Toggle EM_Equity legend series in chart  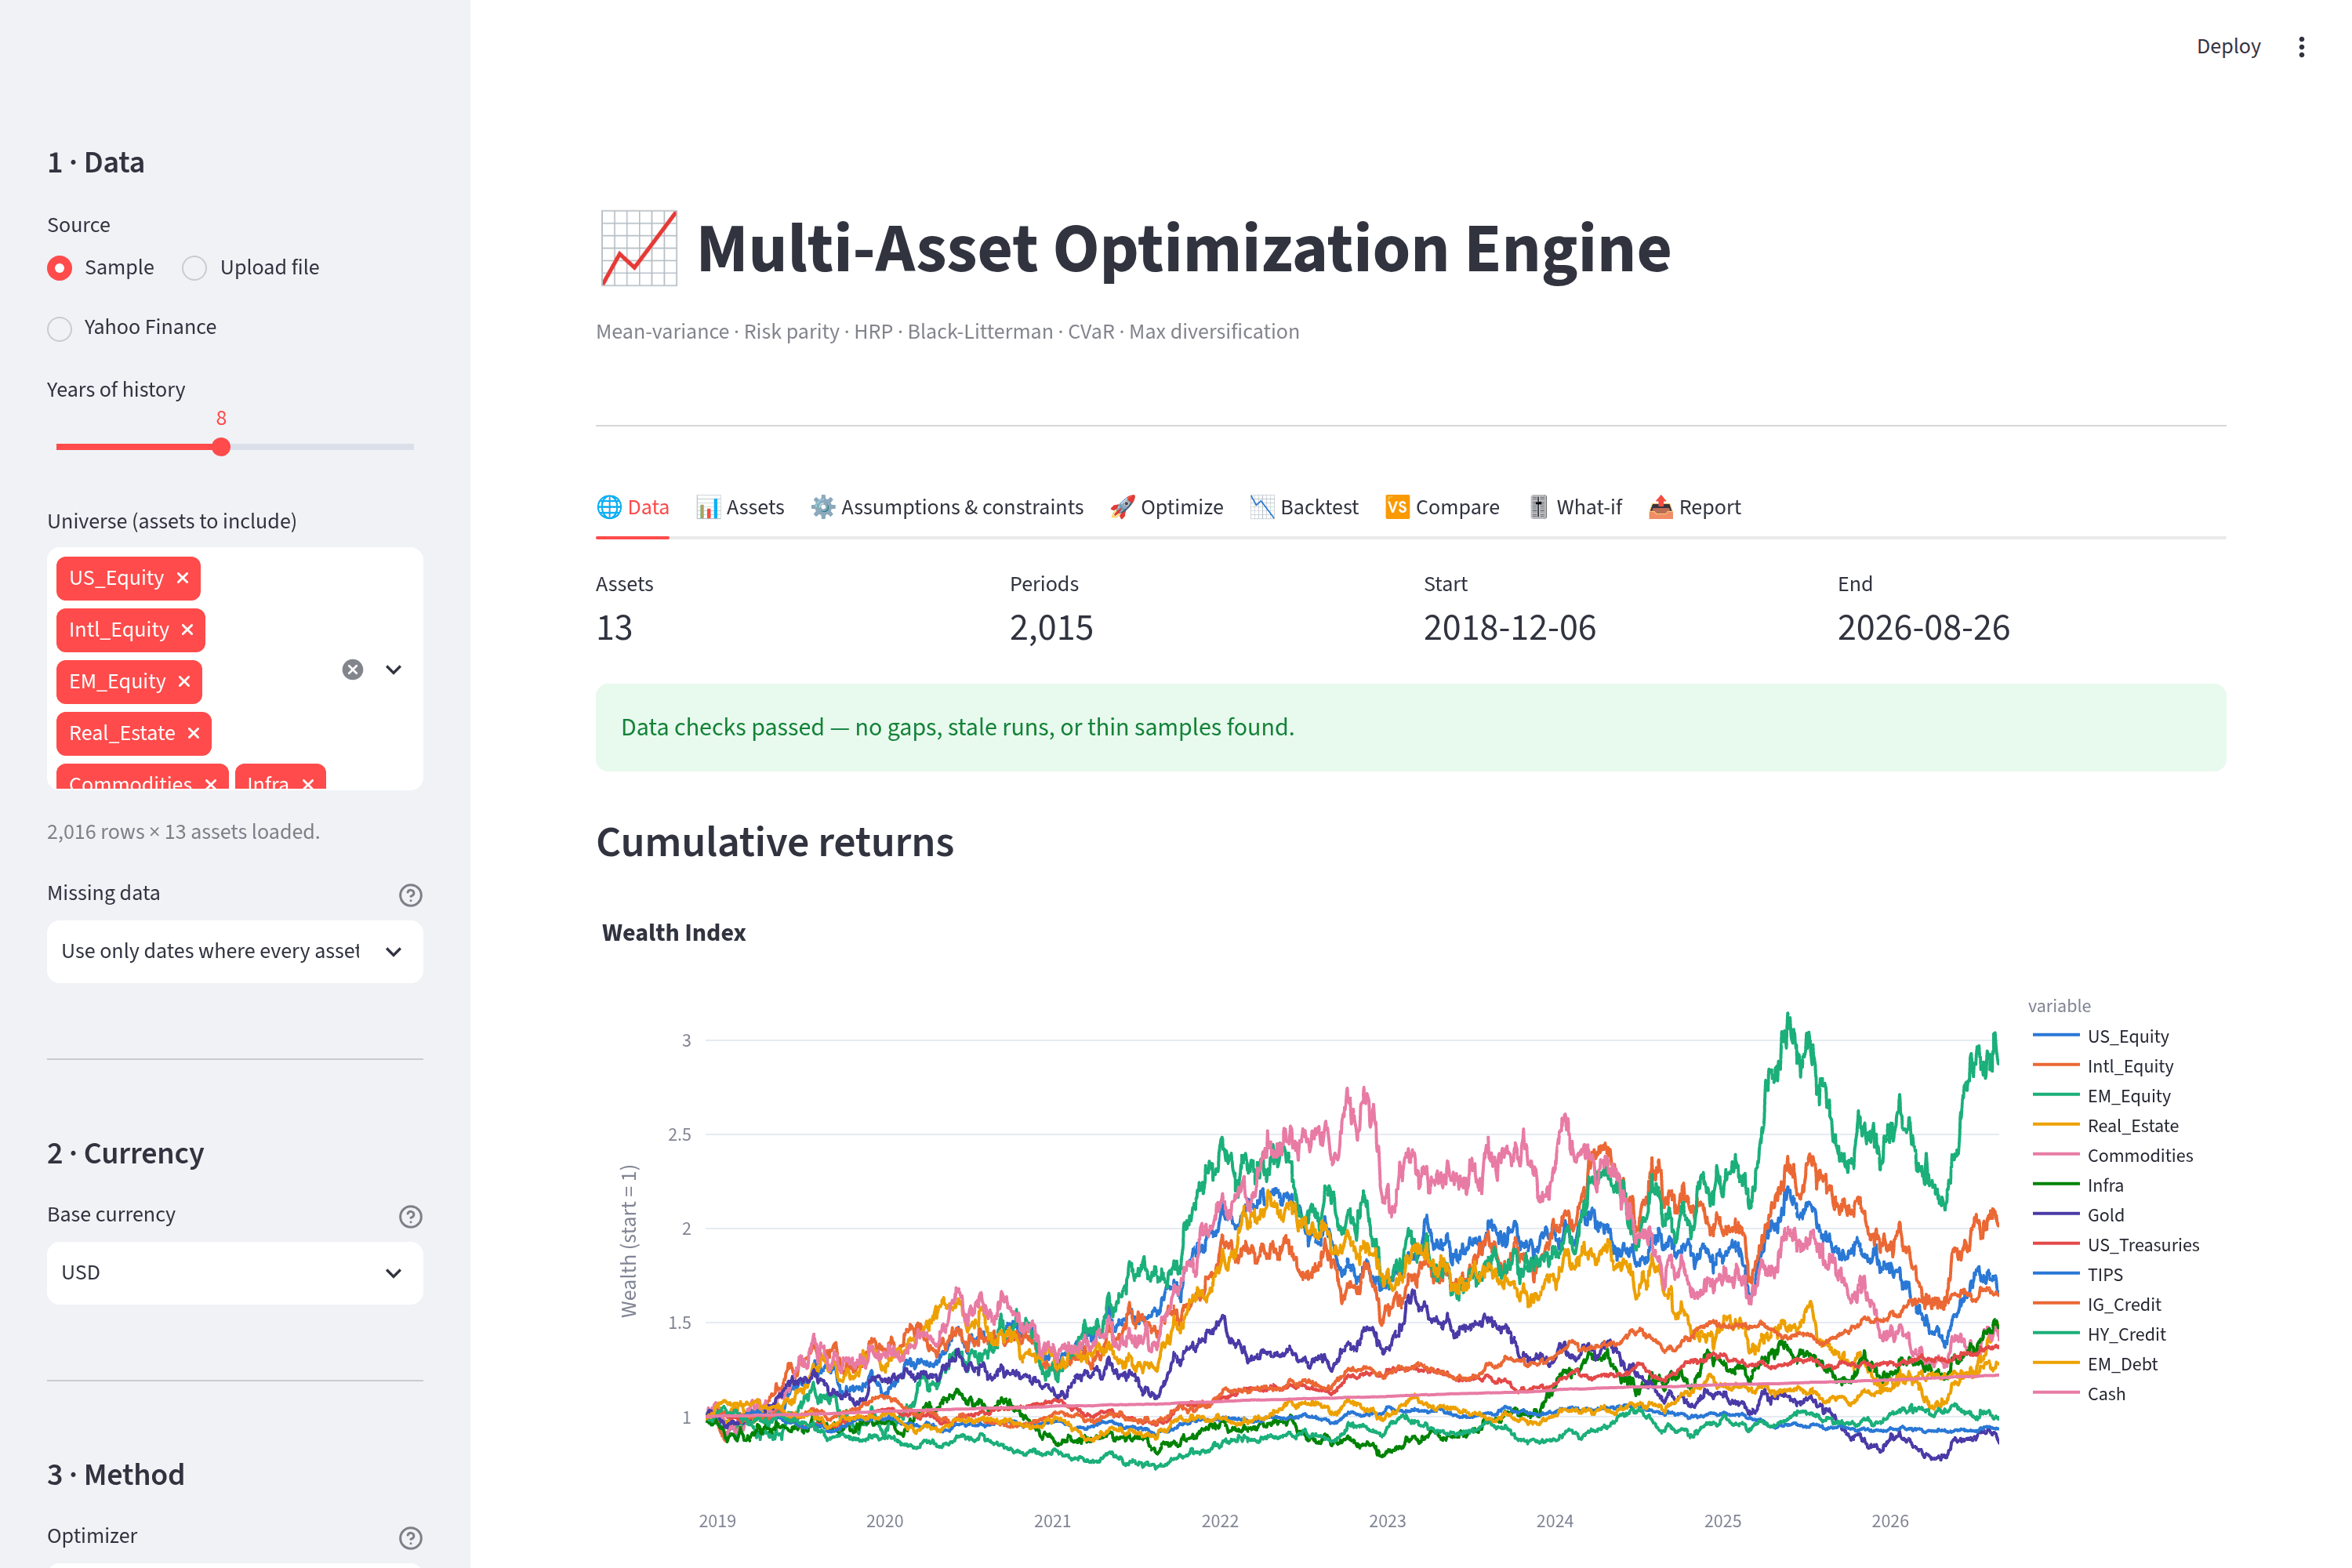(x=2102, y=1096)
